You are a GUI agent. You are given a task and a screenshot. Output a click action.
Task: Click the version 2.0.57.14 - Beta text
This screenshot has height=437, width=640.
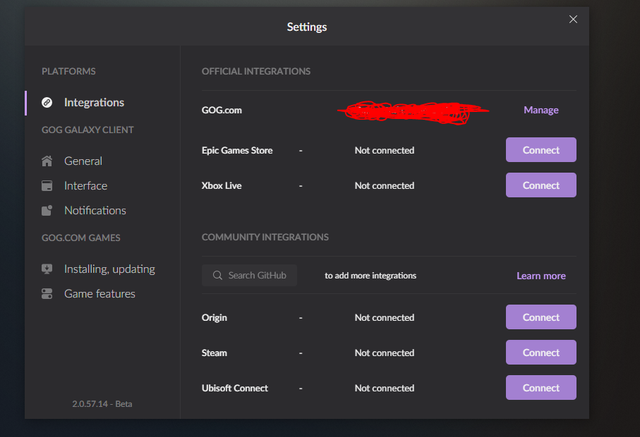coord(102,404)
